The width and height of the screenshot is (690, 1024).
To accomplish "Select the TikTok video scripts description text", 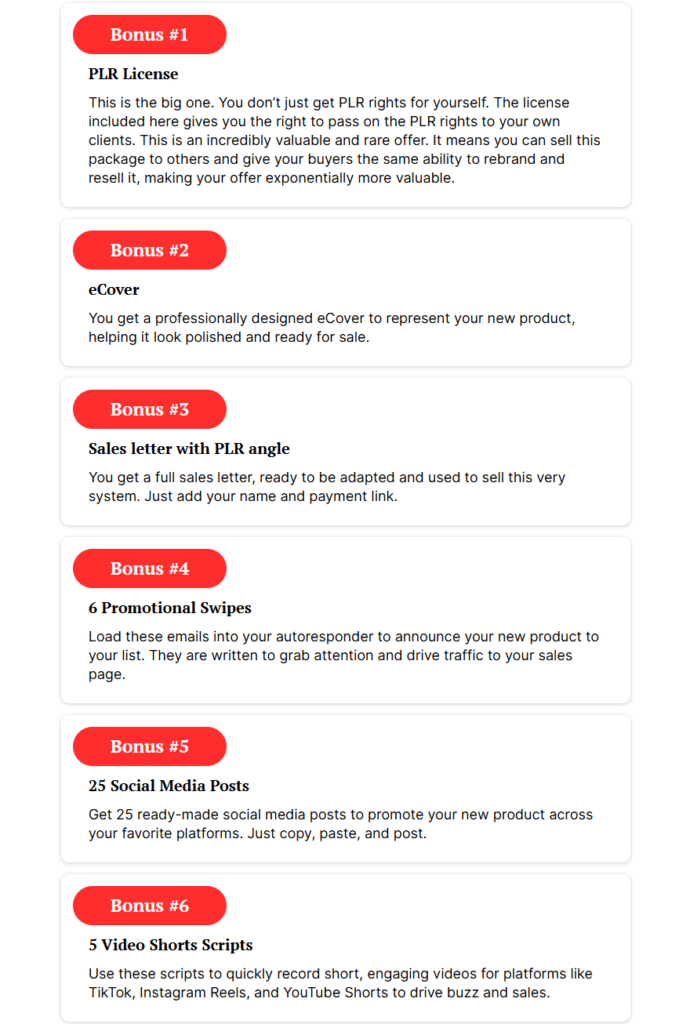I will 340,984.
